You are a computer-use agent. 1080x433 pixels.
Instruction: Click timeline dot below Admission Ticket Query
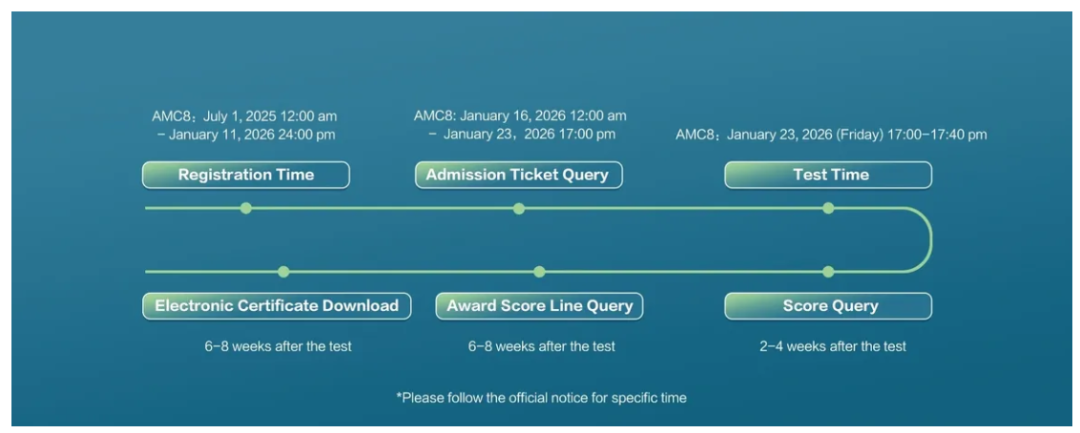[518, 208]
